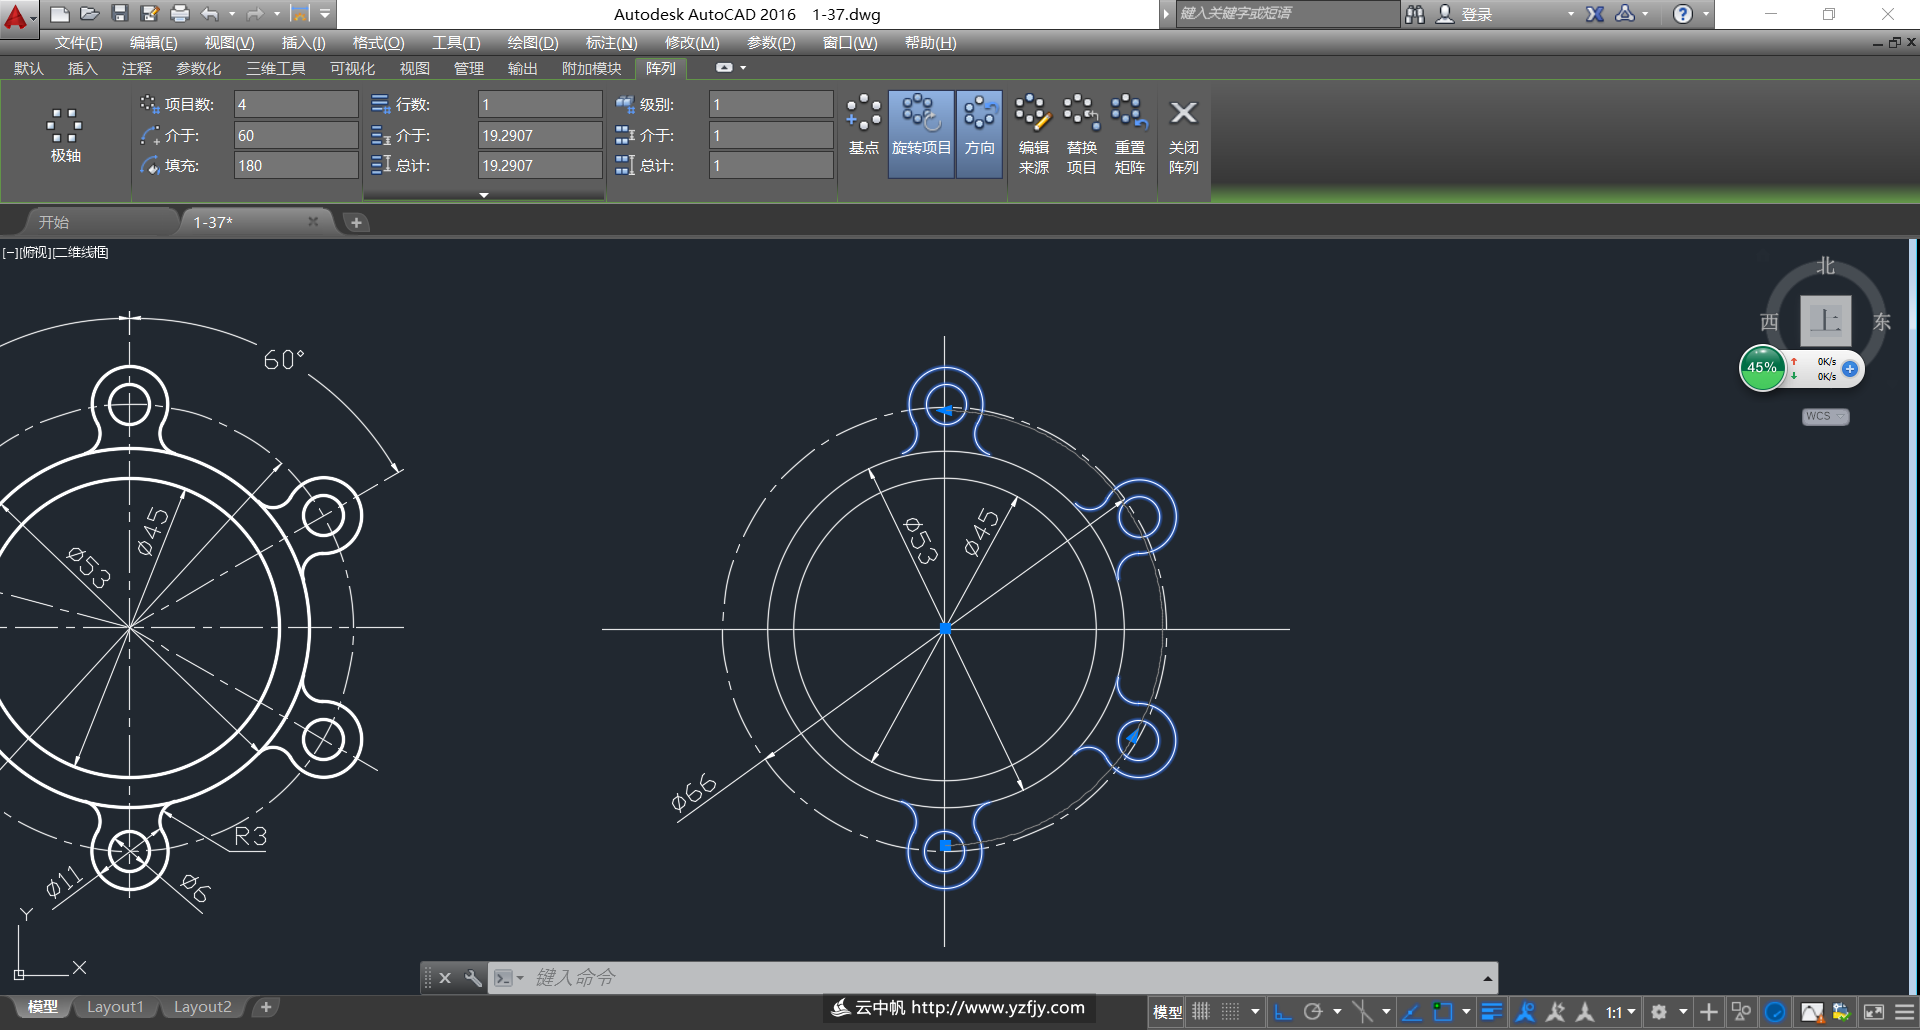Toggle Ortho mode in status bar

(1283, 1012)
